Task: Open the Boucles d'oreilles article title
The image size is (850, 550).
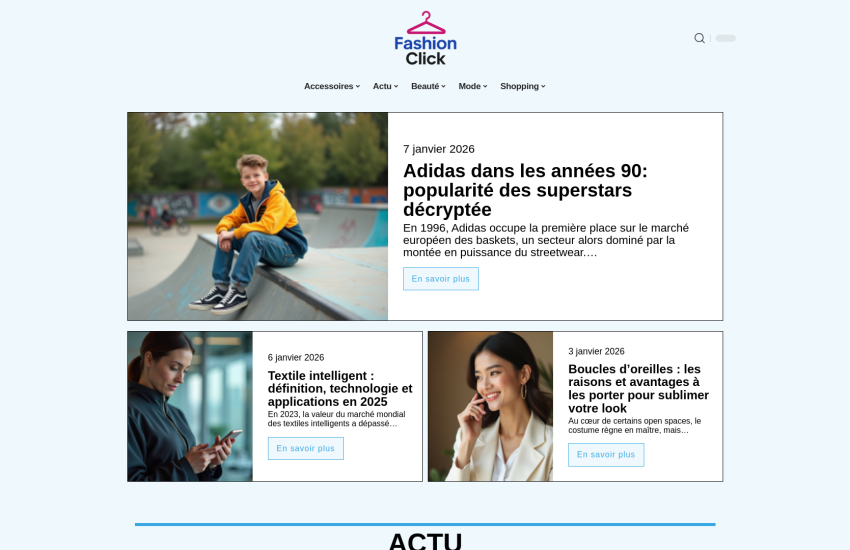Action: pos(639,389)
